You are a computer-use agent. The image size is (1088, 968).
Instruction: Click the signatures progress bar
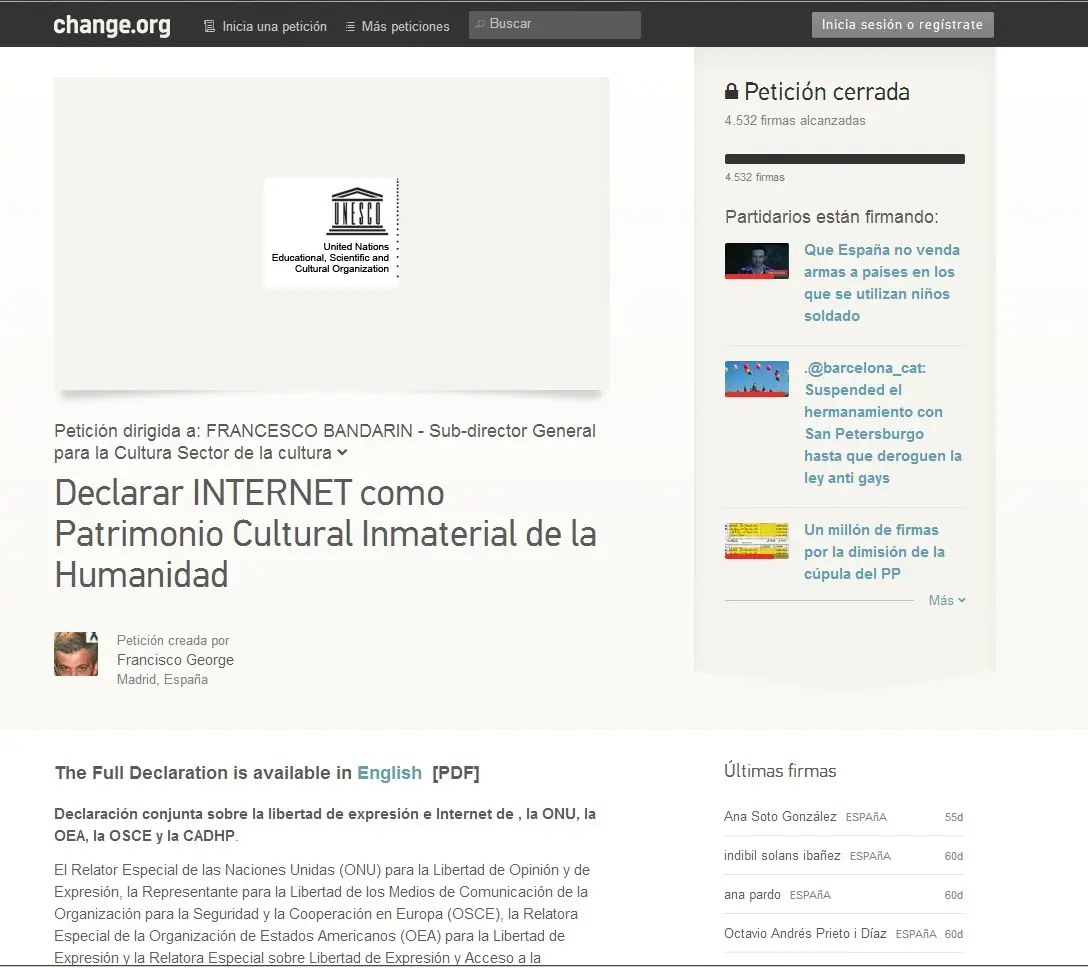point(844,159)
